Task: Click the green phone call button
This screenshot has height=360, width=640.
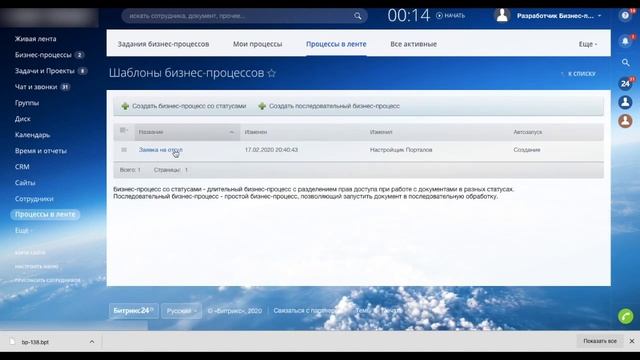Action: 625,316
